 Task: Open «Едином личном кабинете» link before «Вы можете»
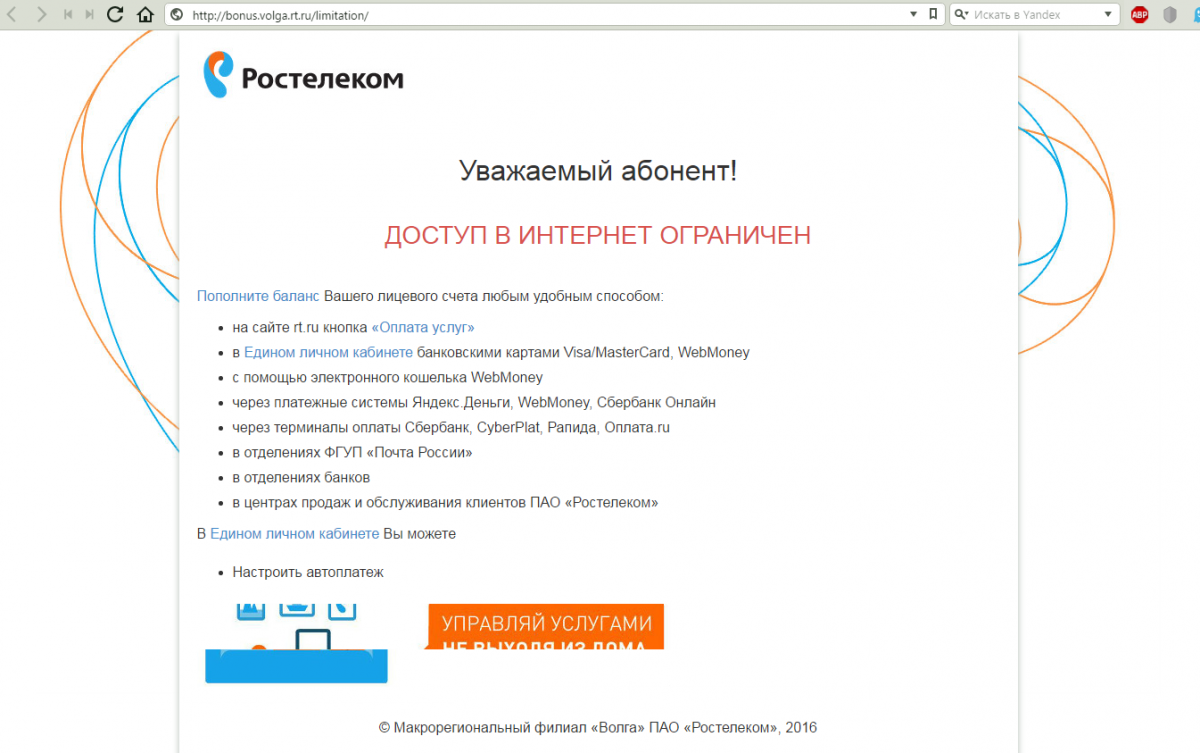click(x=295, y=533)
